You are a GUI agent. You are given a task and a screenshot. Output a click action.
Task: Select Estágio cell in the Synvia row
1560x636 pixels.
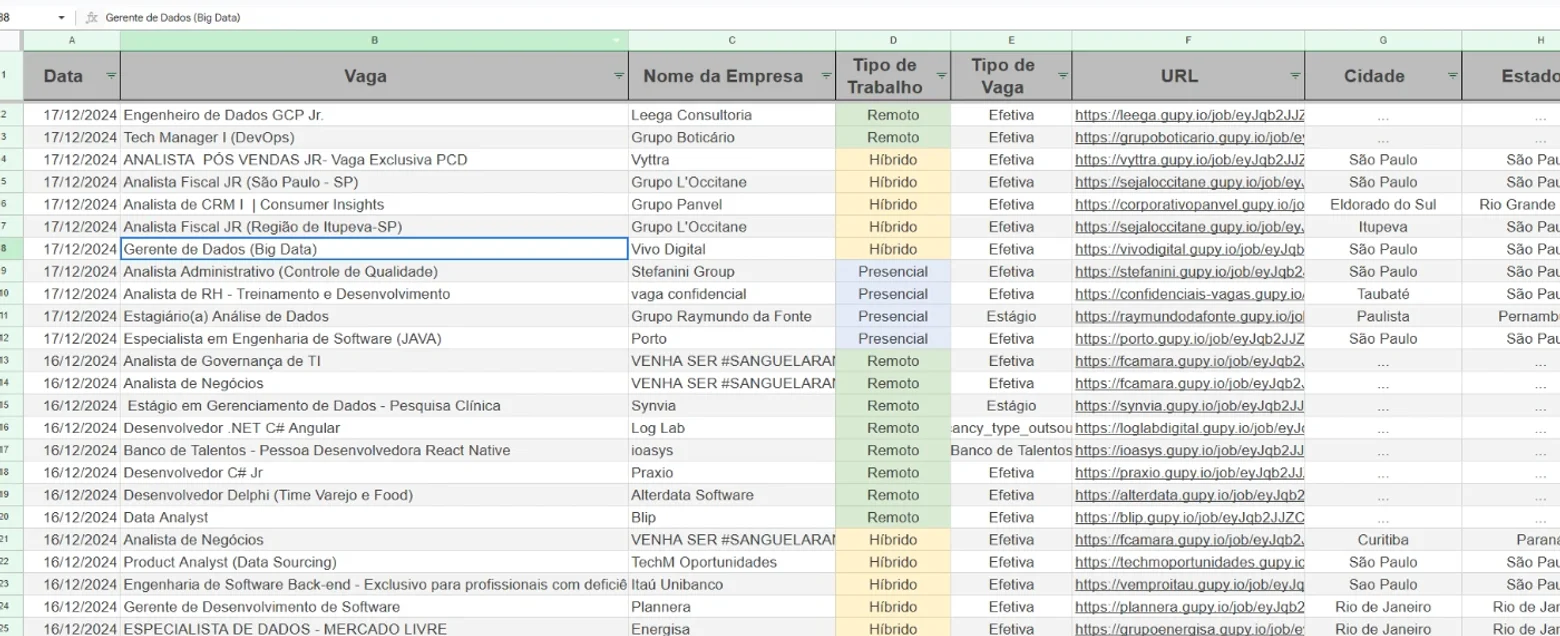tap(1011, 406)
